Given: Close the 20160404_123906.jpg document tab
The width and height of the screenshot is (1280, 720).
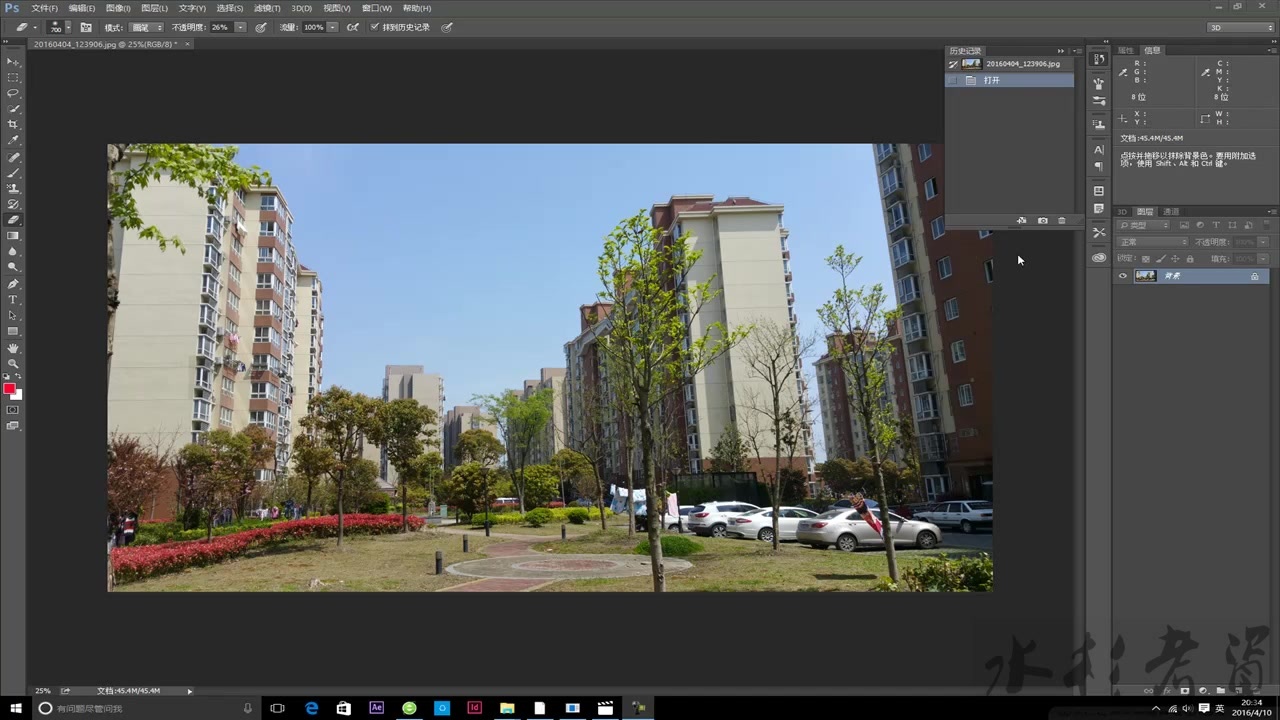Looking at the screenshot, I should tap(188, 44).
